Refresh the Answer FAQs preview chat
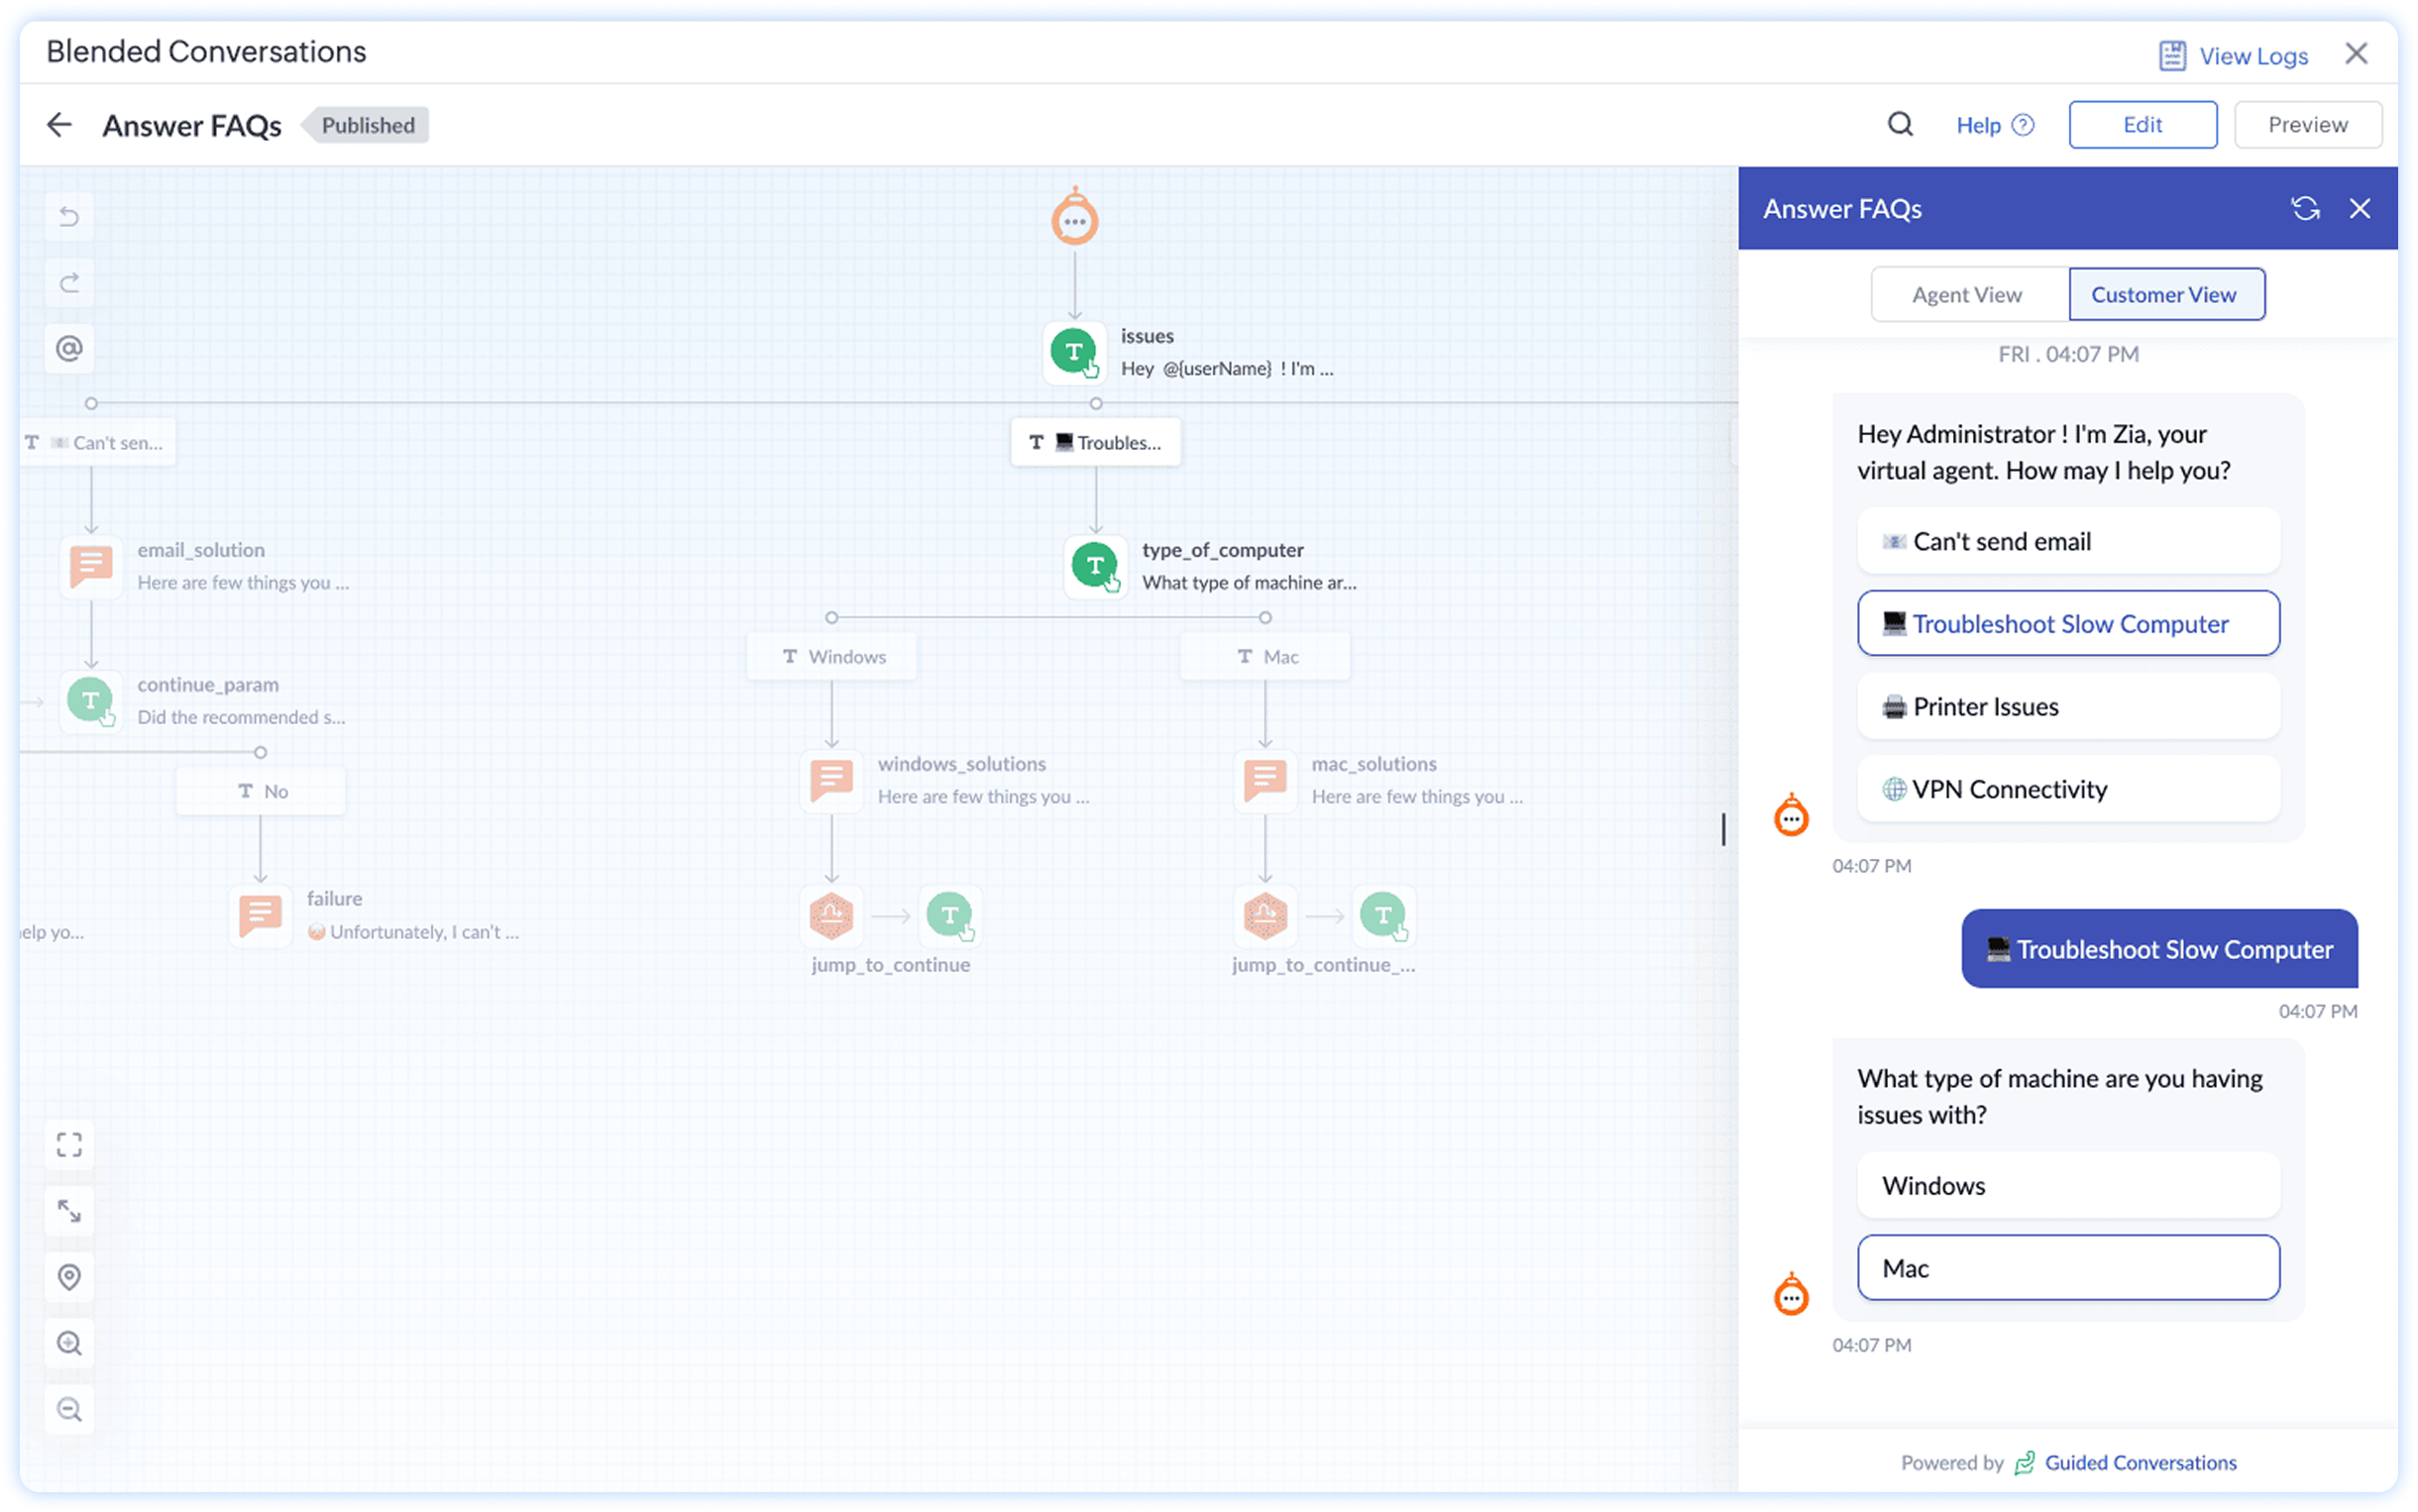2418x1512 pixels. tap(2305, 208)
